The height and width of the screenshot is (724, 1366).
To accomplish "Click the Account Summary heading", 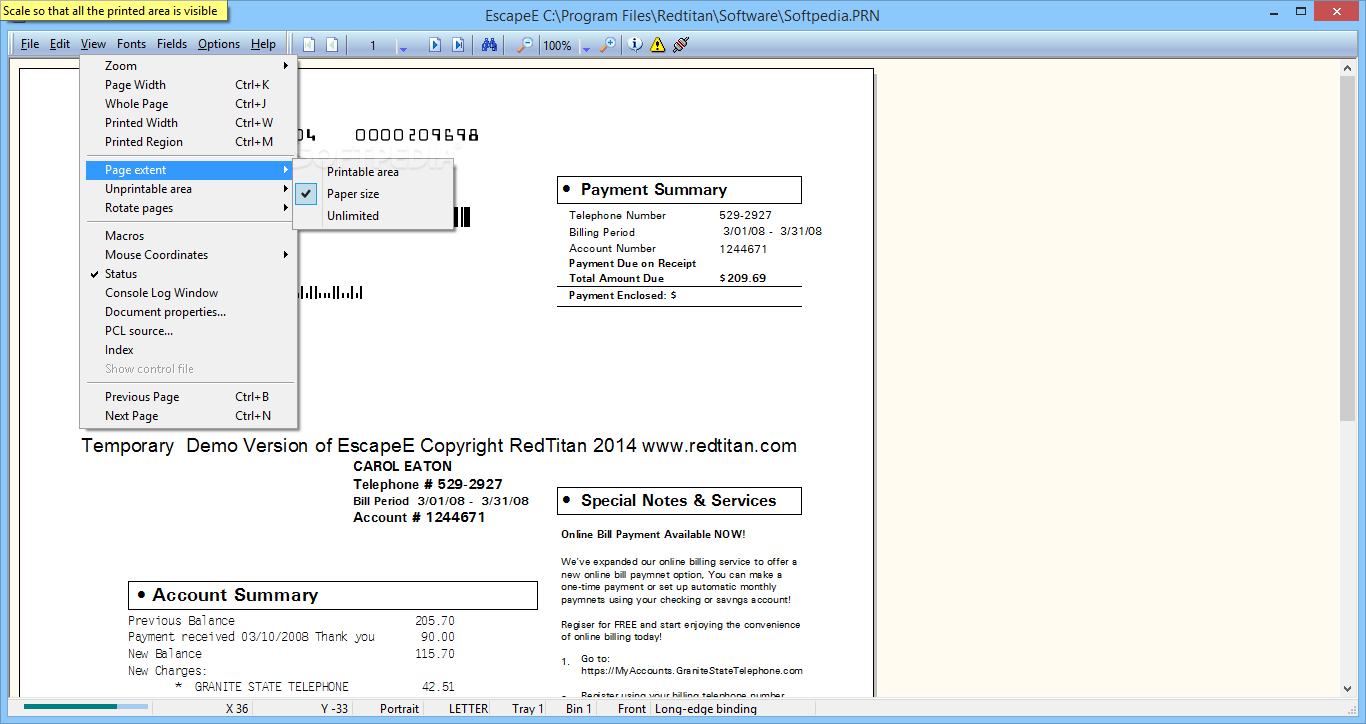I will click(235, 595).
